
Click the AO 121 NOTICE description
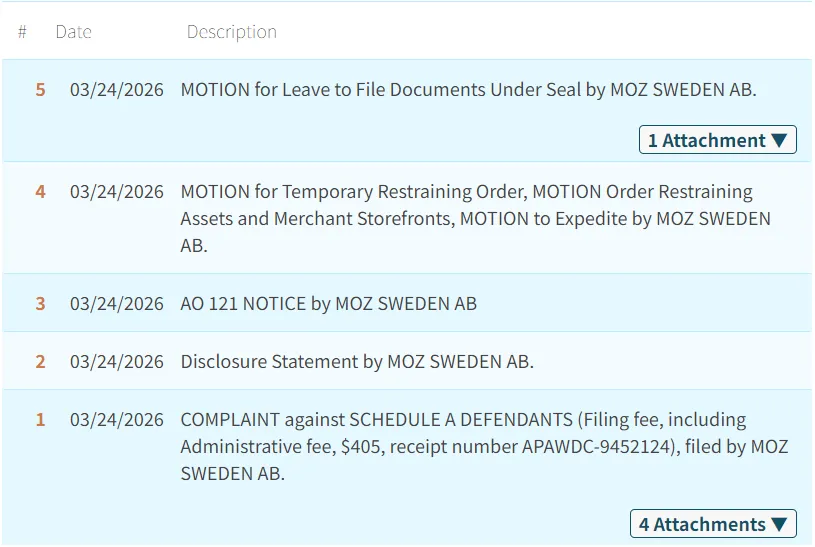coord(328,303)
